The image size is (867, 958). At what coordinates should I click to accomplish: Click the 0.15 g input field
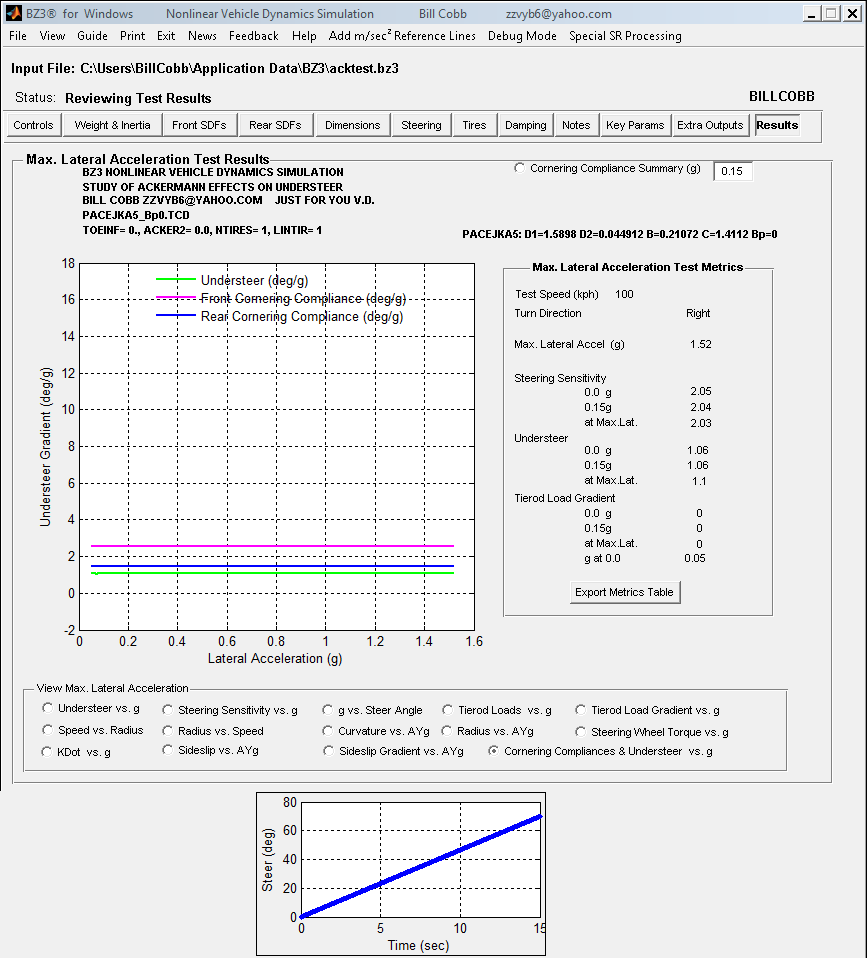733,171
